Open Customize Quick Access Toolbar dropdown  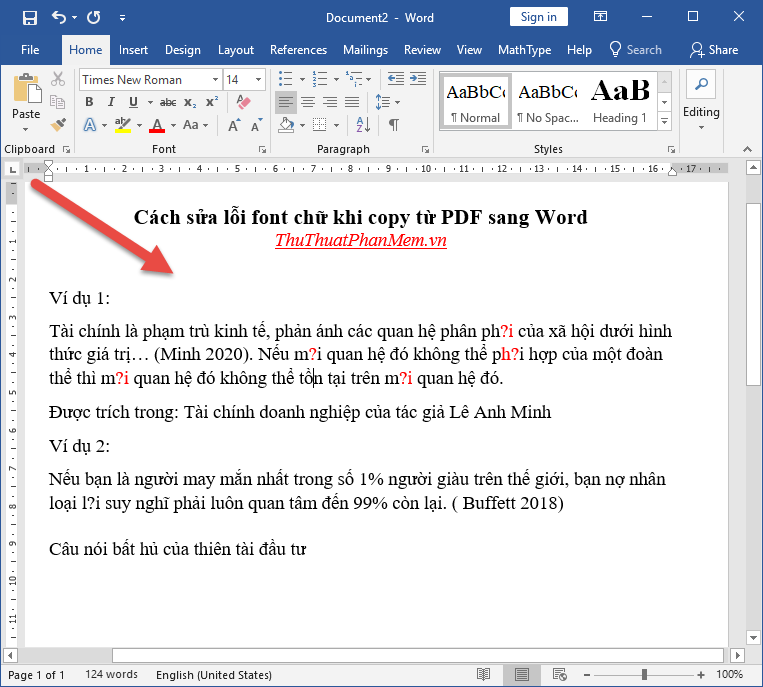point(123,18)
